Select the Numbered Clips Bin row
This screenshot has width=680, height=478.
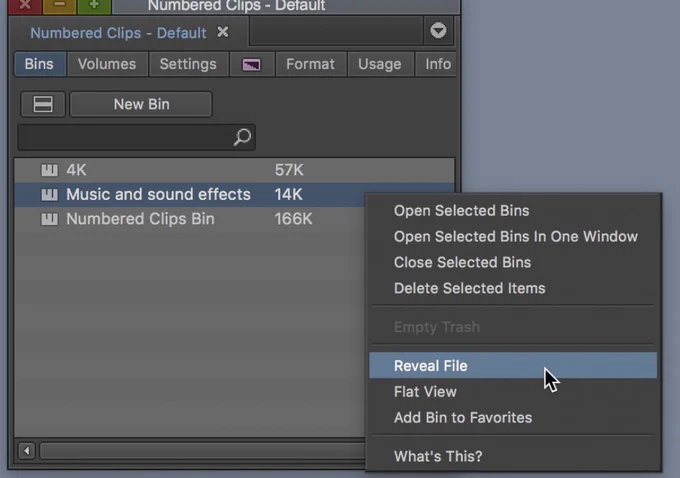click(x=190, y=219)
